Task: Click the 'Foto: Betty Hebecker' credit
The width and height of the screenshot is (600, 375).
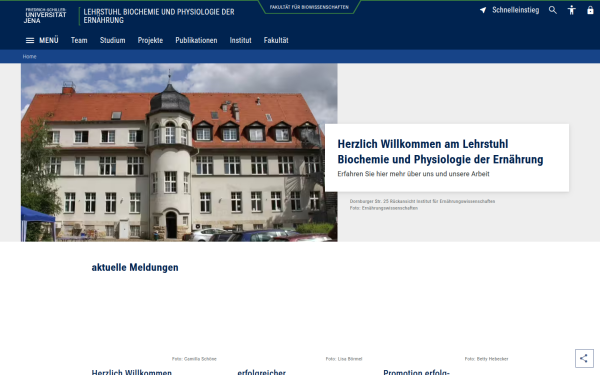Action: coord(486,359)
